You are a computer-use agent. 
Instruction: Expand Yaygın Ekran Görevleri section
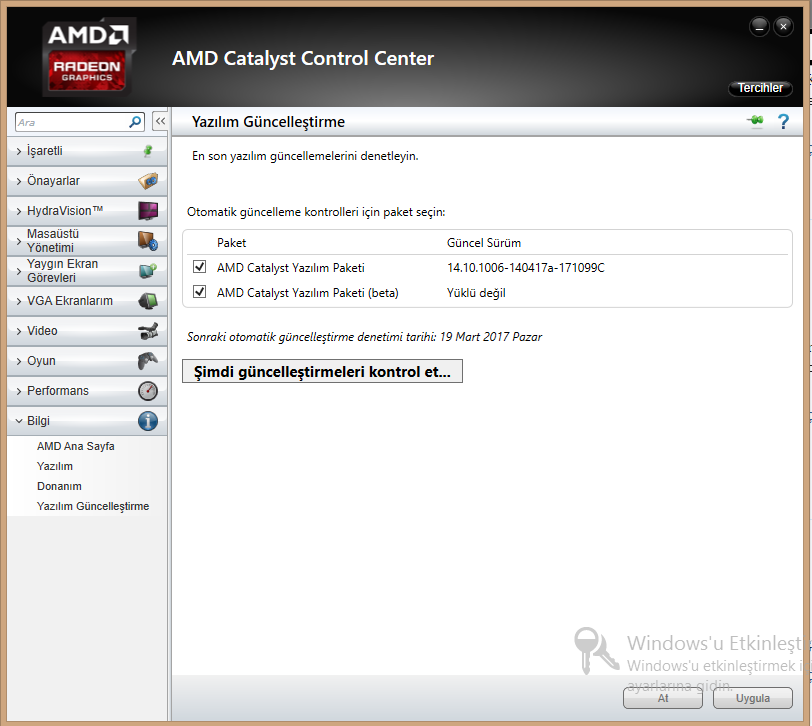(87, 271)
